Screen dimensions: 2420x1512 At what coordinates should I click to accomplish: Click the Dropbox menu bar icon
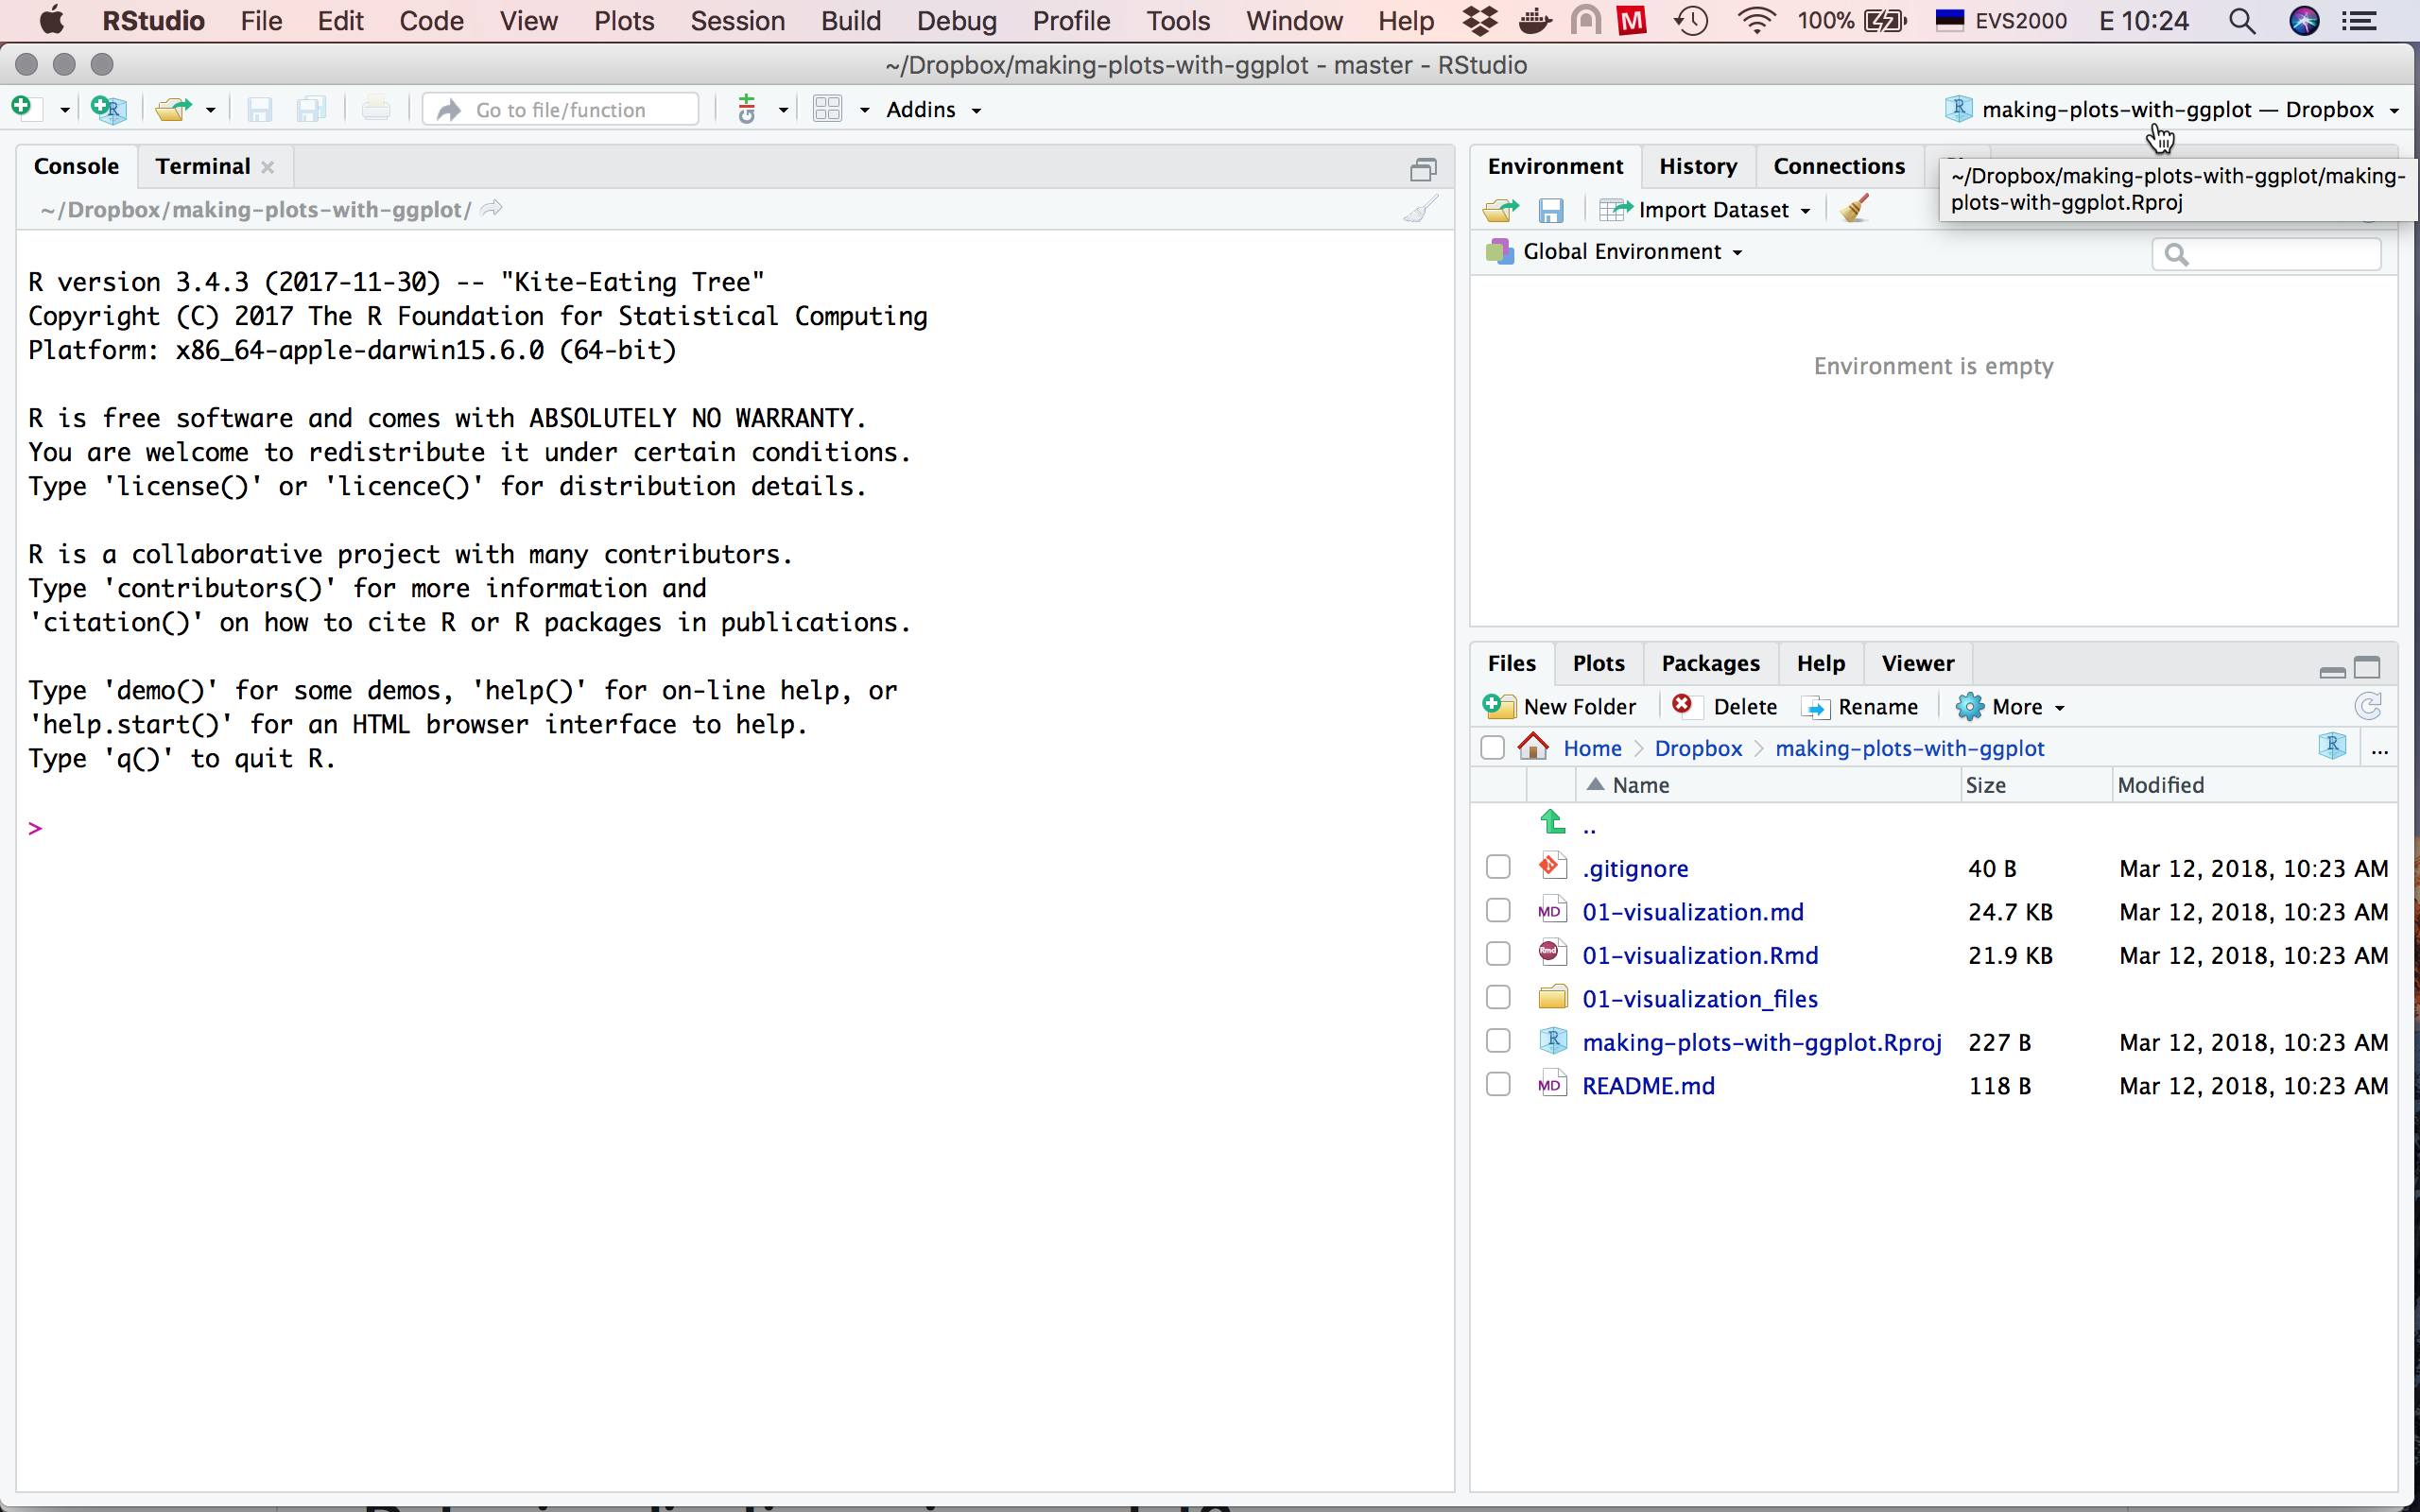coord(1480,21)
